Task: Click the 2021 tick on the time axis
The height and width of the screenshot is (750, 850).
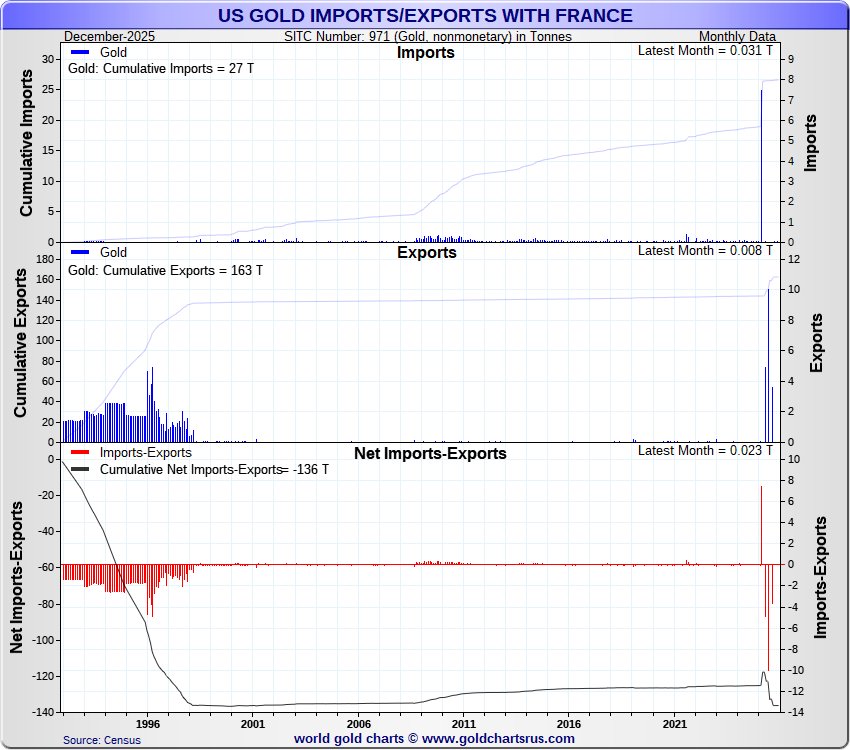Action: tap(674, 723)
